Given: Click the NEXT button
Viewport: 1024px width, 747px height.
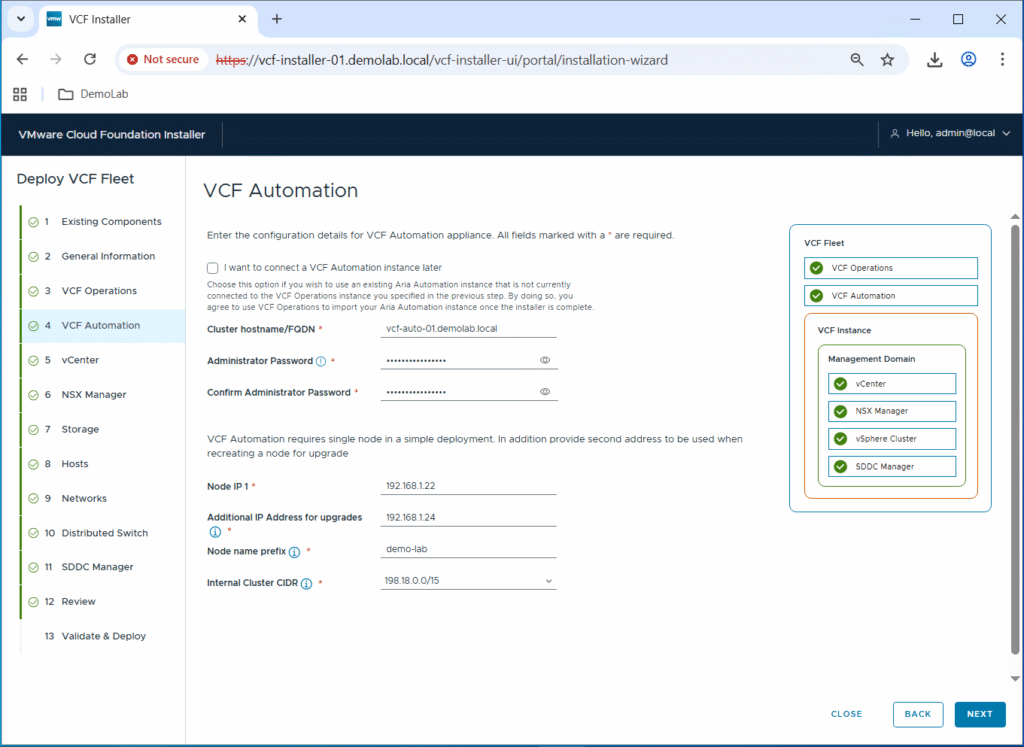Looking at the screenshot, I should 979,714.
